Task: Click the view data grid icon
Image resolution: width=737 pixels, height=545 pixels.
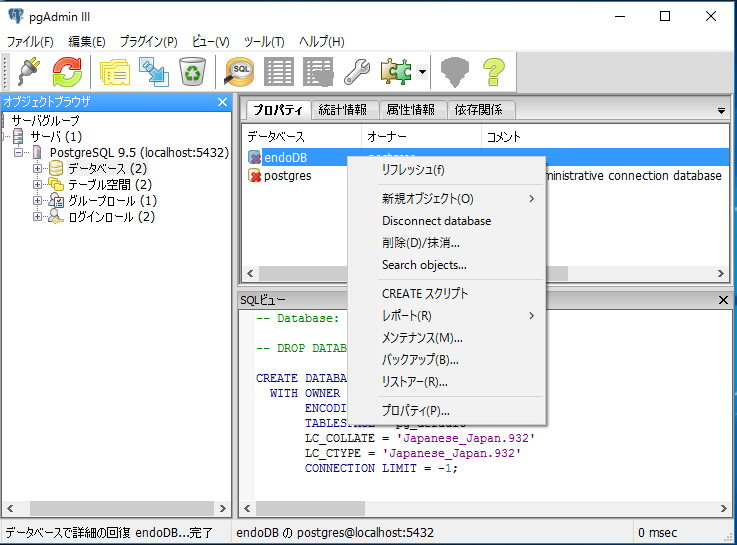Action: [x=279, y=72]
